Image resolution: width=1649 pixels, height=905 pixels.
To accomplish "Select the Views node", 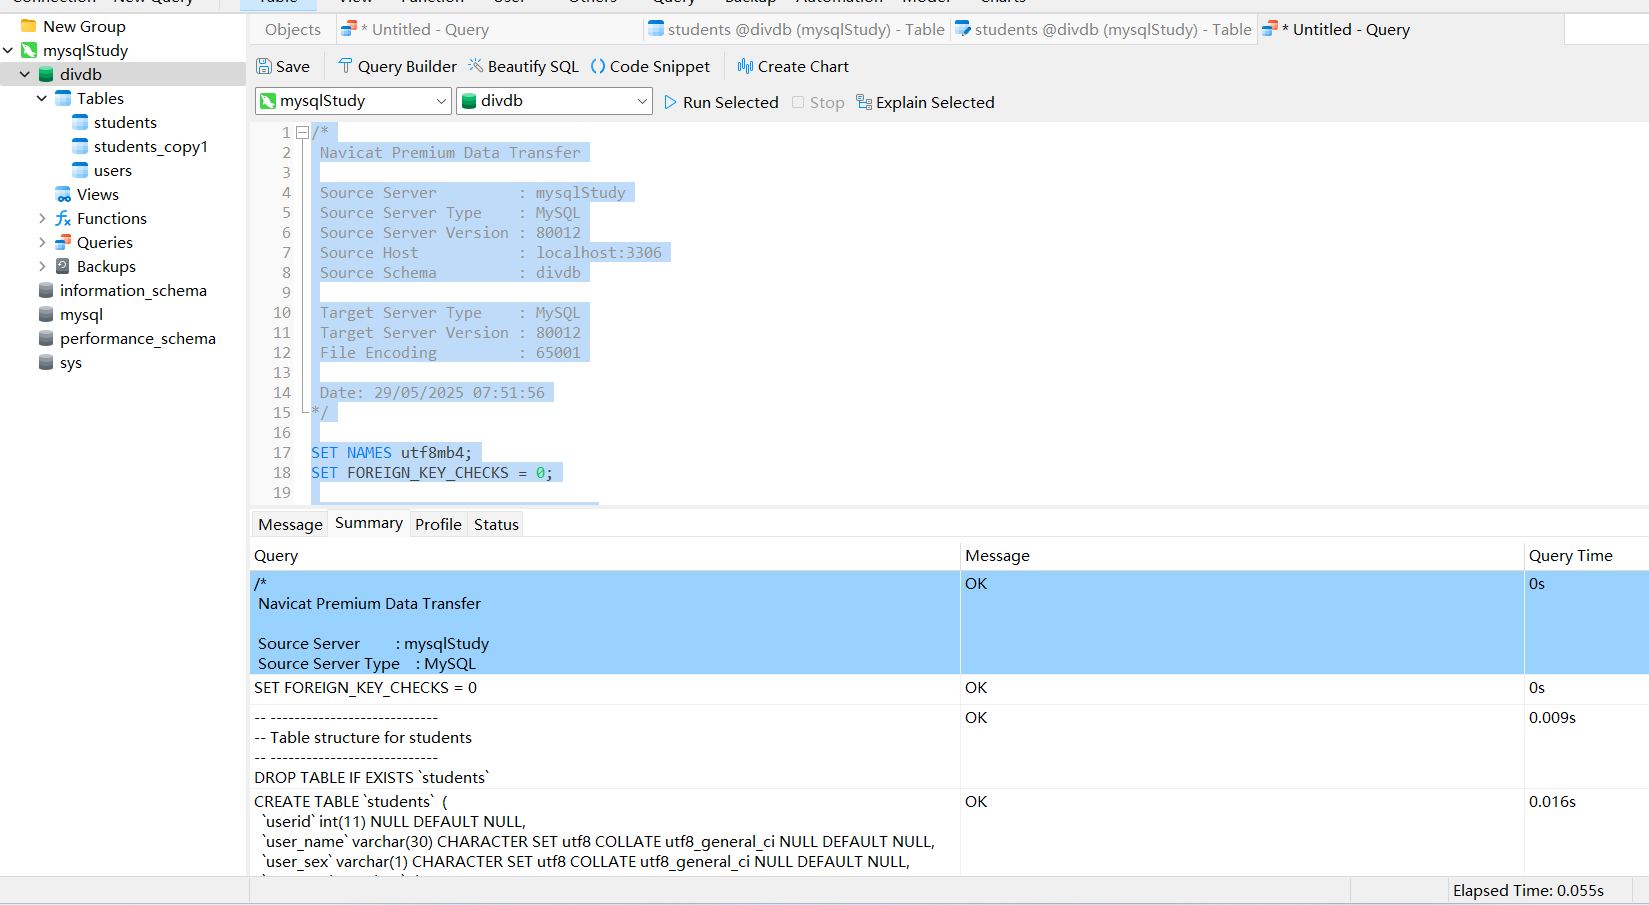I will [x=98, y=194].
